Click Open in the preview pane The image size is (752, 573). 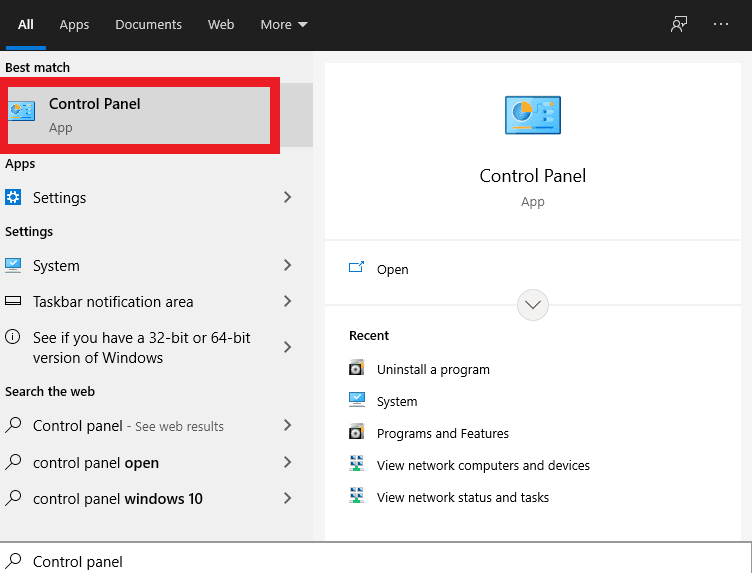coord(392,269)
